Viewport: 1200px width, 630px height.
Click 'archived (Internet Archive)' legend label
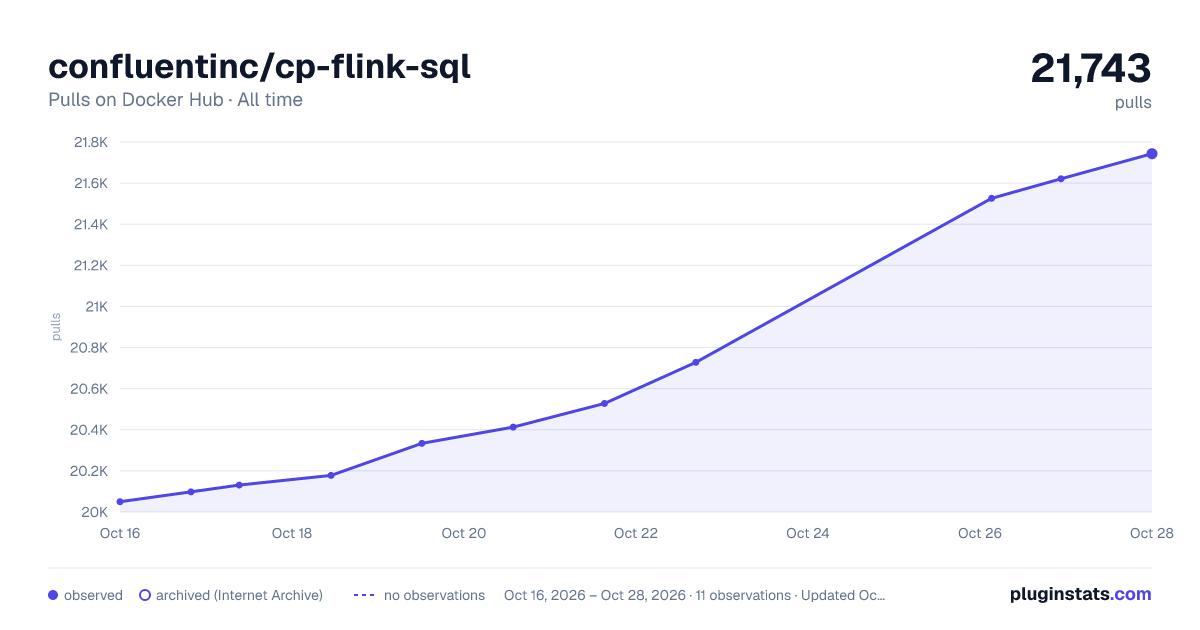(239, 595)
